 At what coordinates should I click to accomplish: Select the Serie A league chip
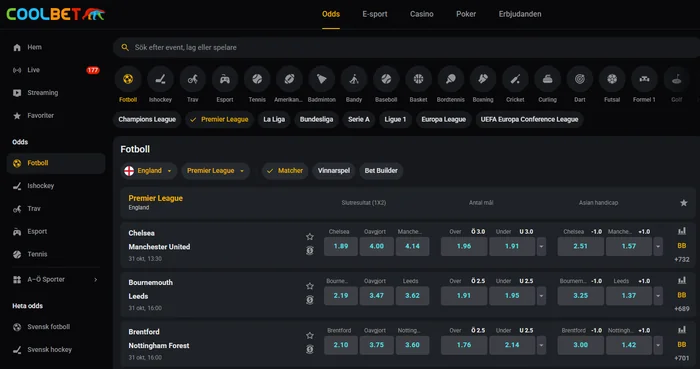(358, 120)
